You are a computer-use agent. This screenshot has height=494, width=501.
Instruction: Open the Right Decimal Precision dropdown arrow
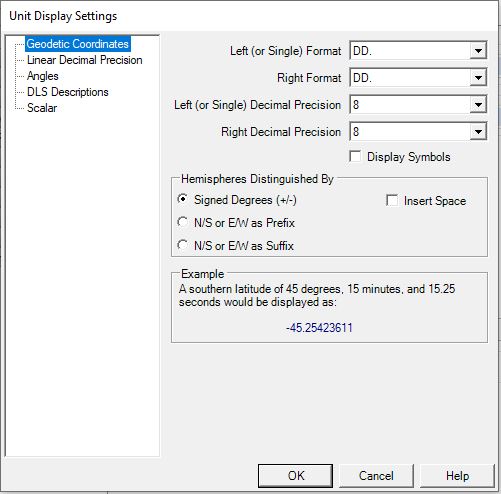[478, 132]
